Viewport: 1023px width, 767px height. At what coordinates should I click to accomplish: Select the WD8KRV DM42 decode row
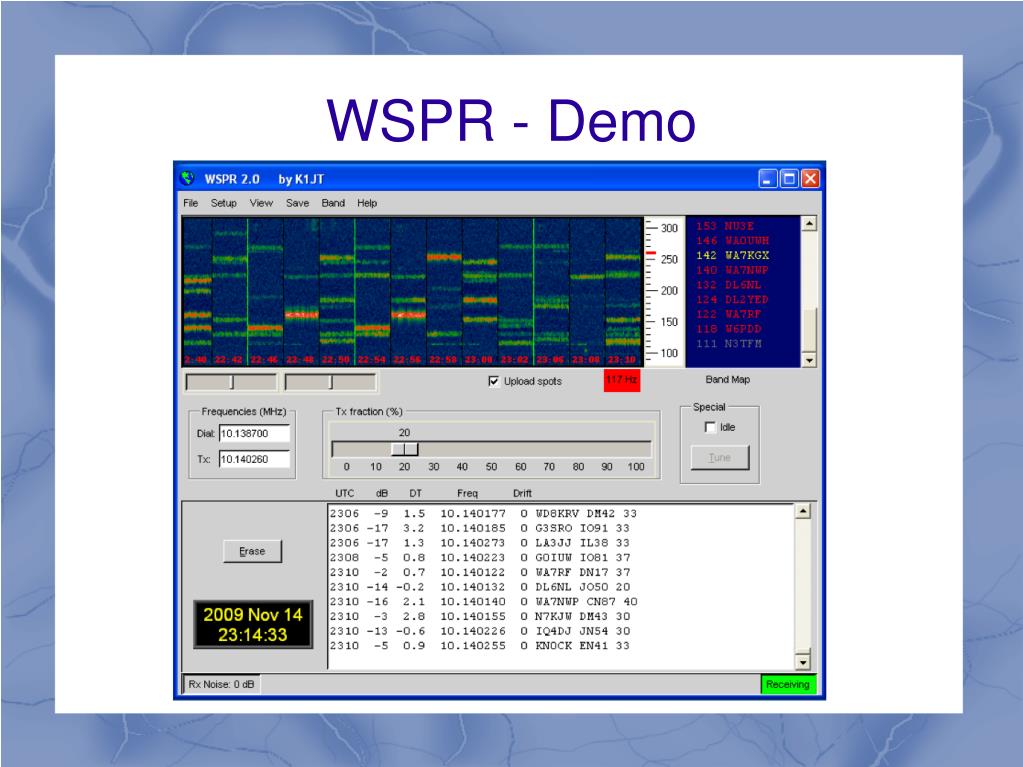[x=483, y=513]
